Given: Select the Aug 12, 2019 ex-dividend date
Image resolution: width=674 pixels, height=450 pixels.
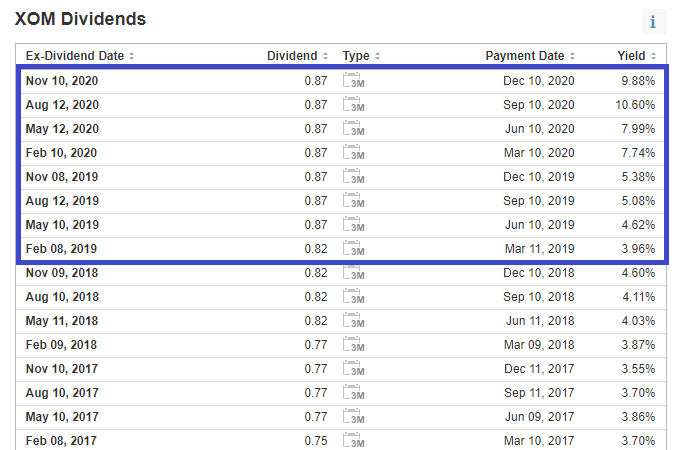Looking at the screenshot, I should tap(62, 201).
